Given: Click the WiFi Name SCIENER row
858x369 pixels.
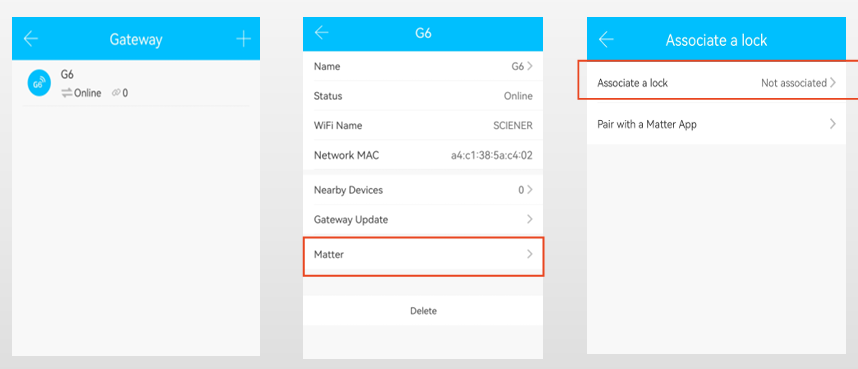Looking at the screenshot, I should pyautogui.click(x=423, y=125).
